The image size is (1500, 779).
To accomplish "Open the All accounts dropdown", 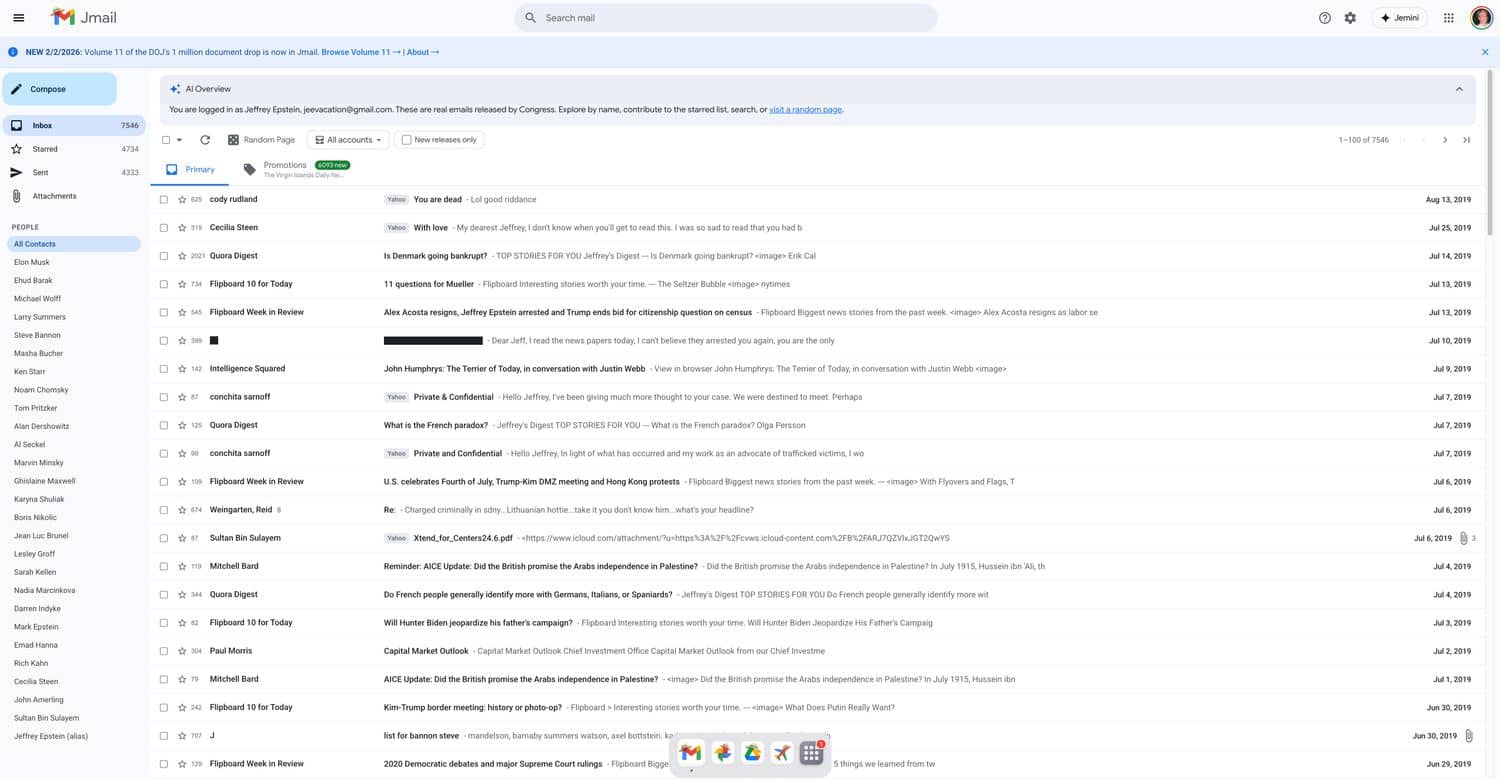I will (348, 140).
